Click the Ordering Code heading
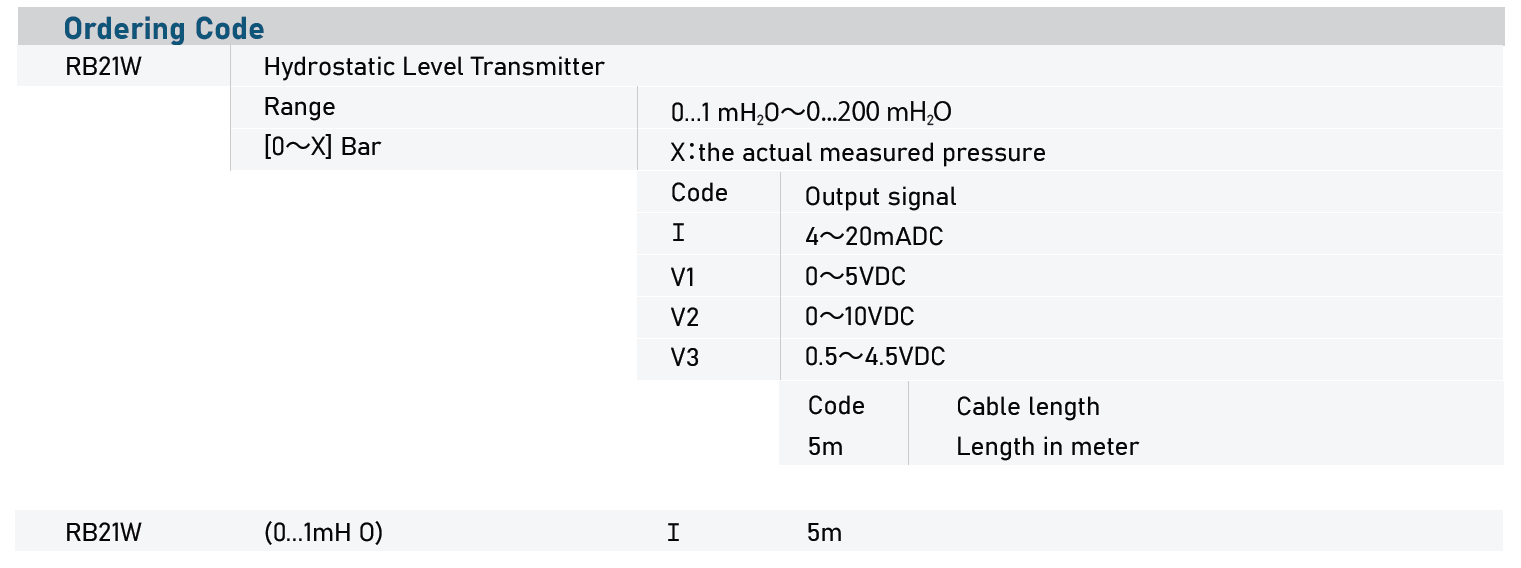1521x568 pixels. click(164, 28)
